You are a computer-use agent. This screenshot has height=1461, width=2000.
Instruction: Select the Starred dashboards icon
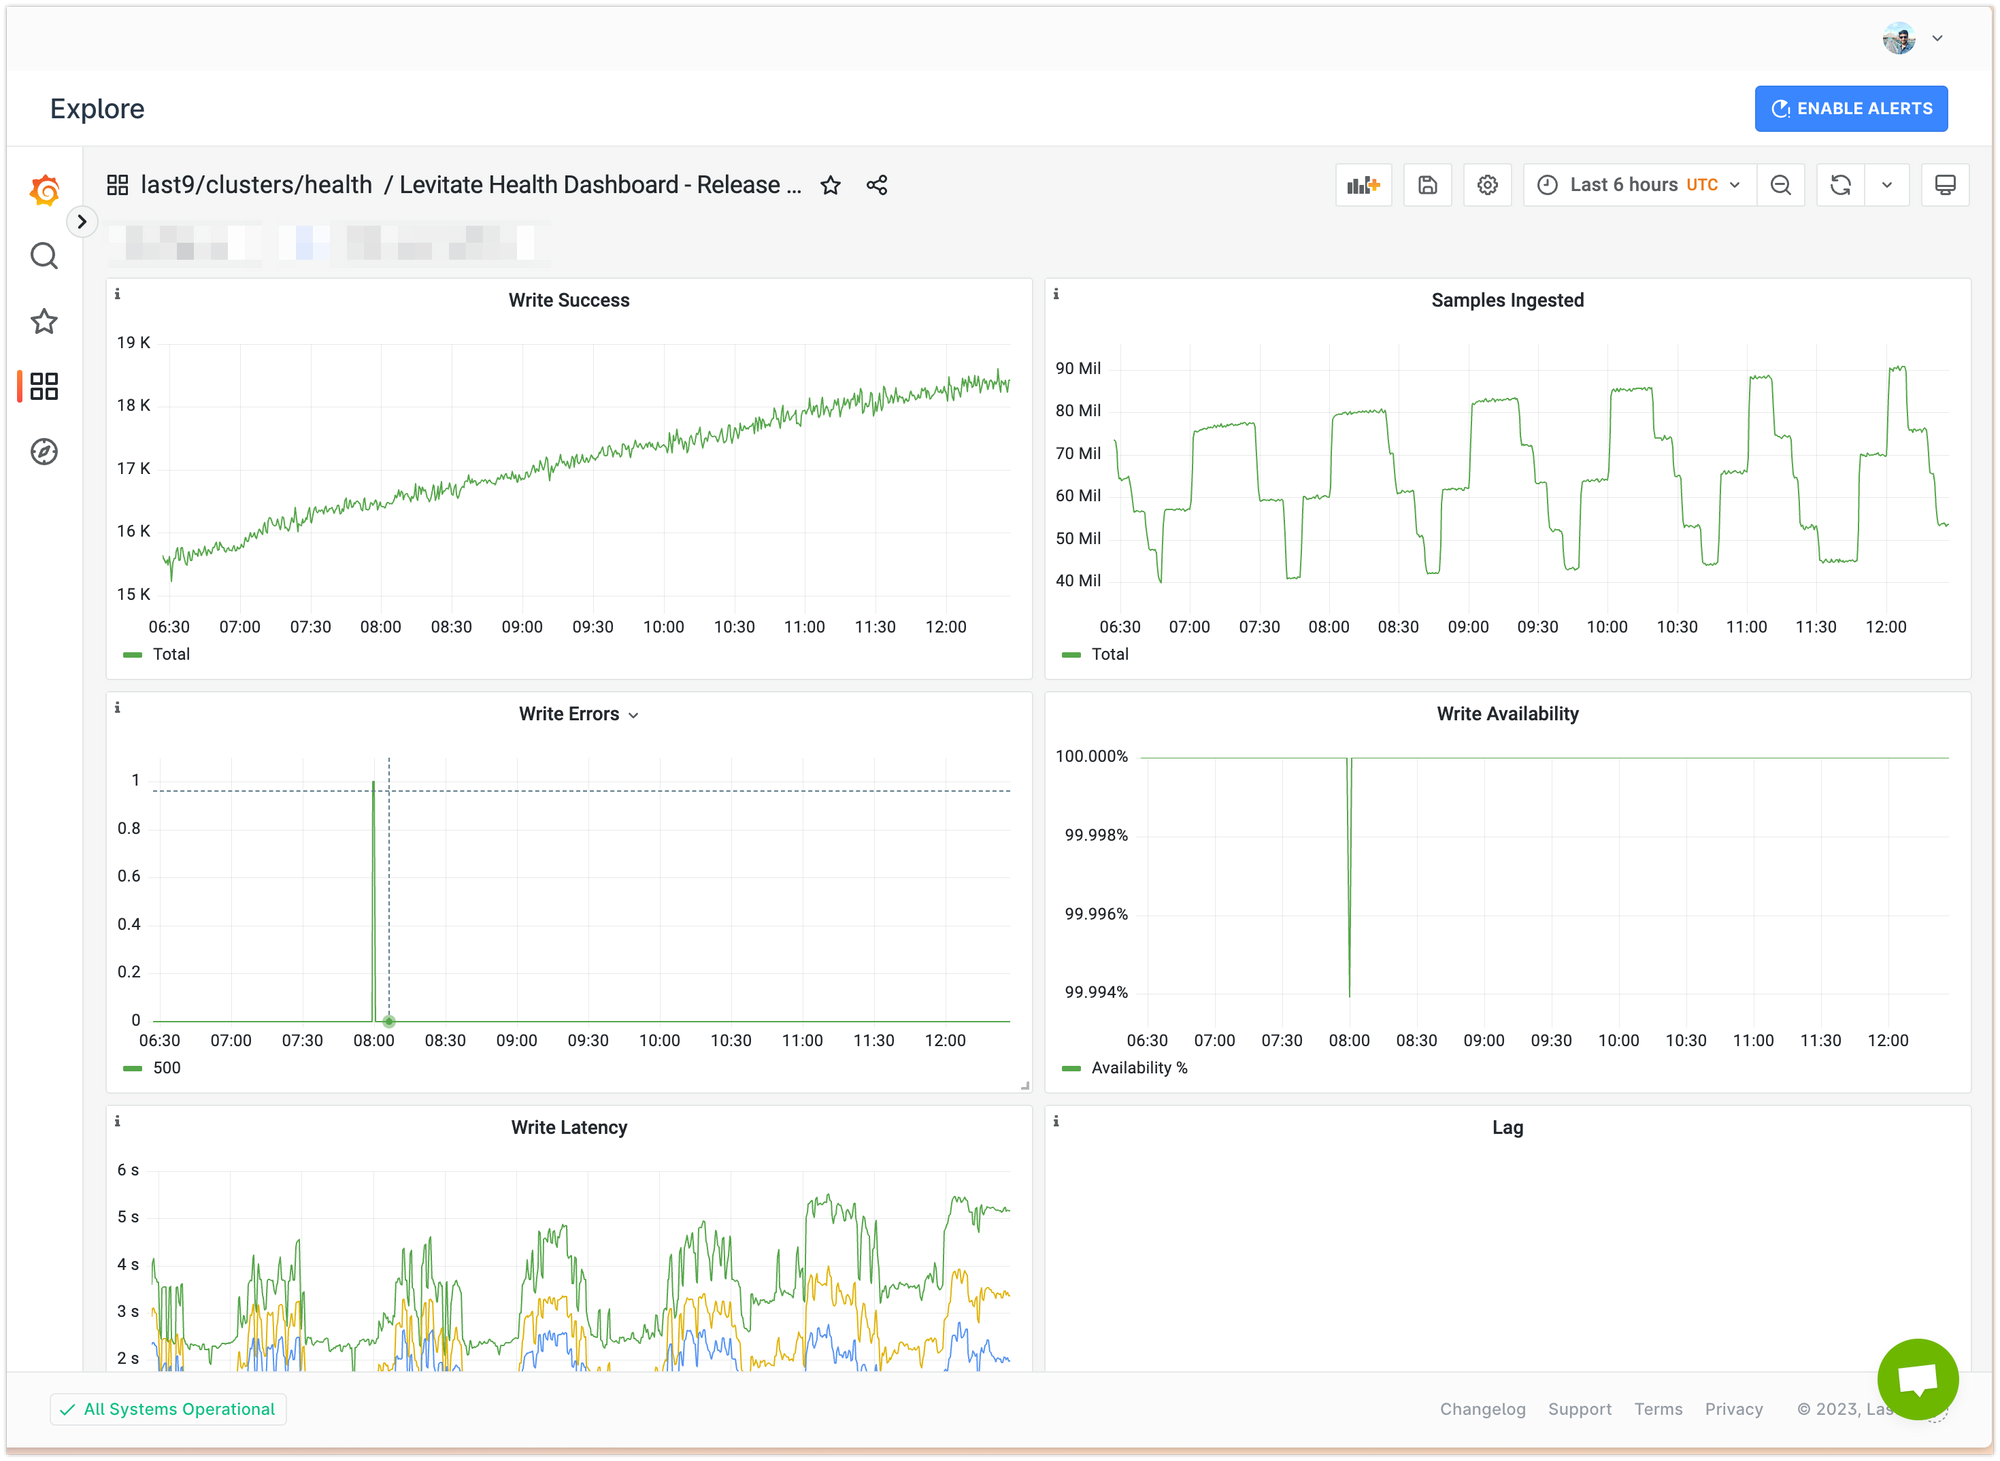43,321
